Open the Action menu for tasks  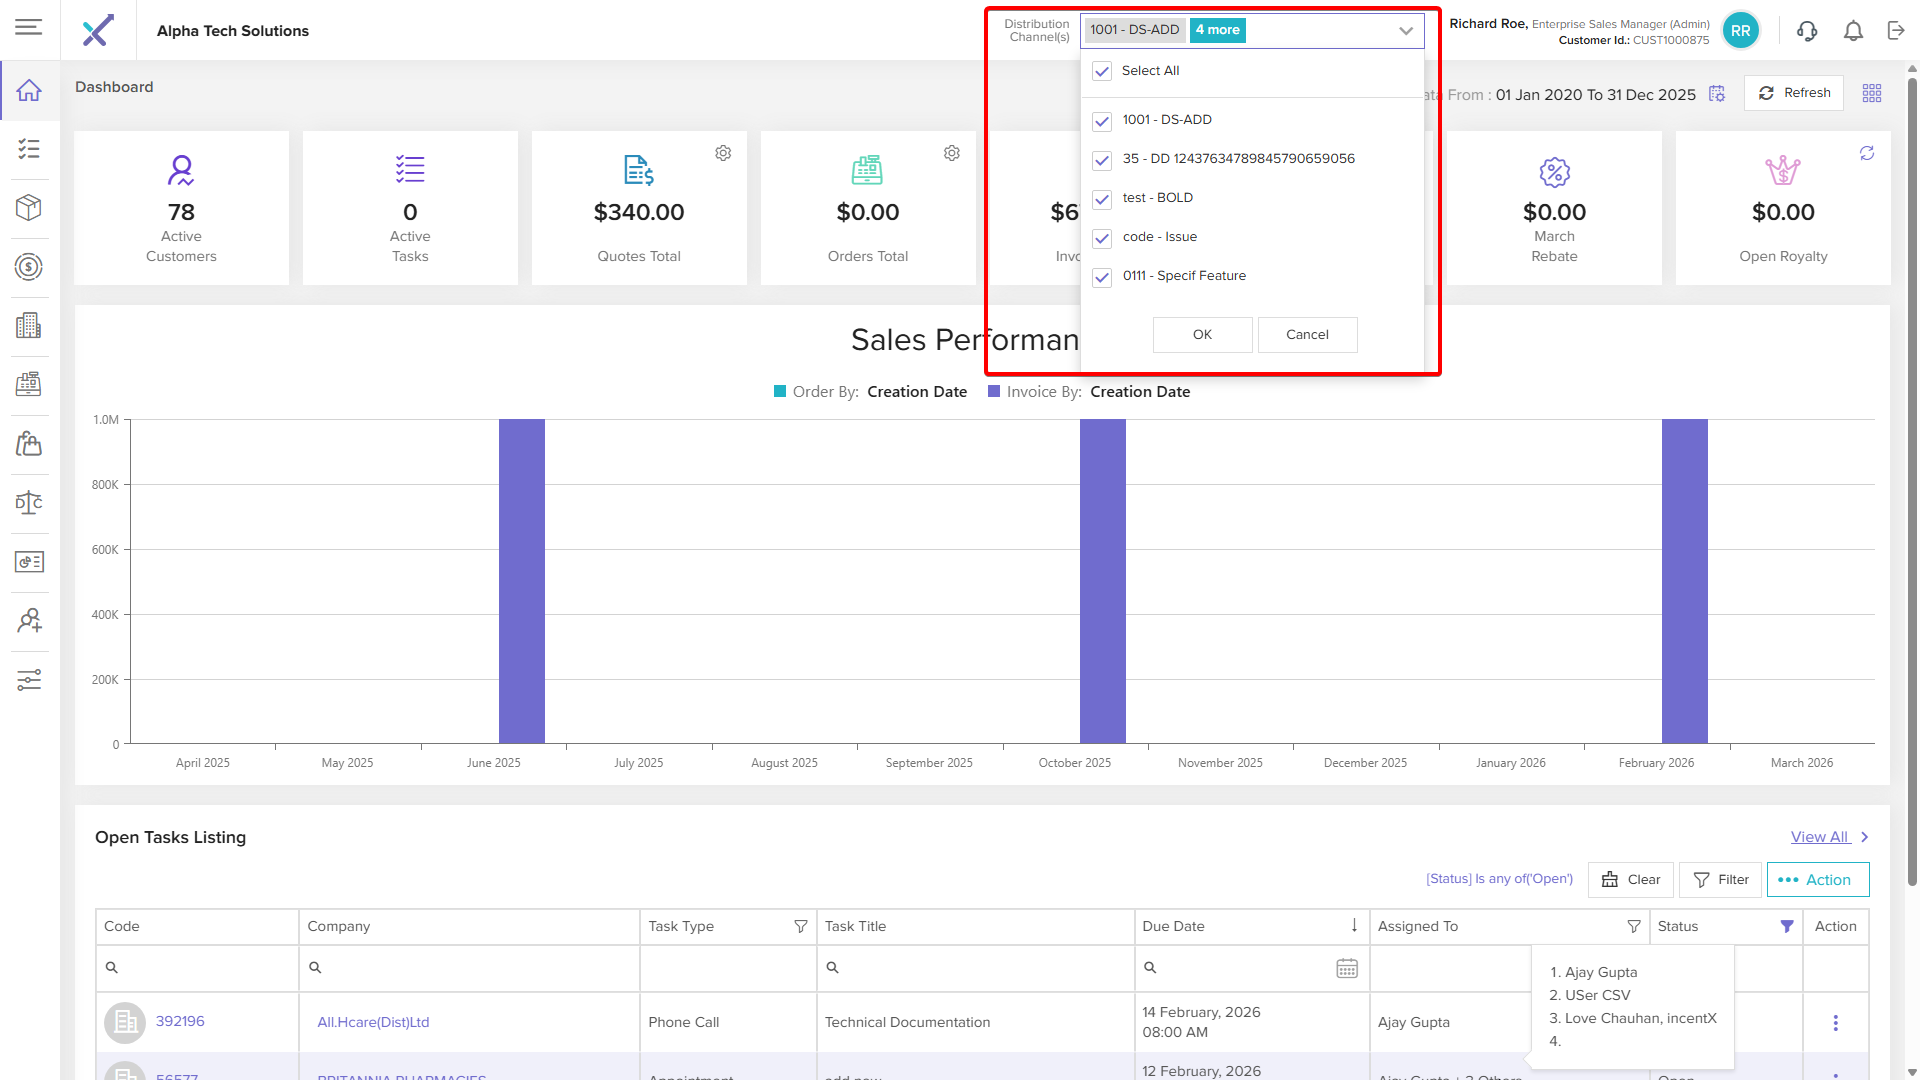pyautogui.click(x=1817, y=880)
